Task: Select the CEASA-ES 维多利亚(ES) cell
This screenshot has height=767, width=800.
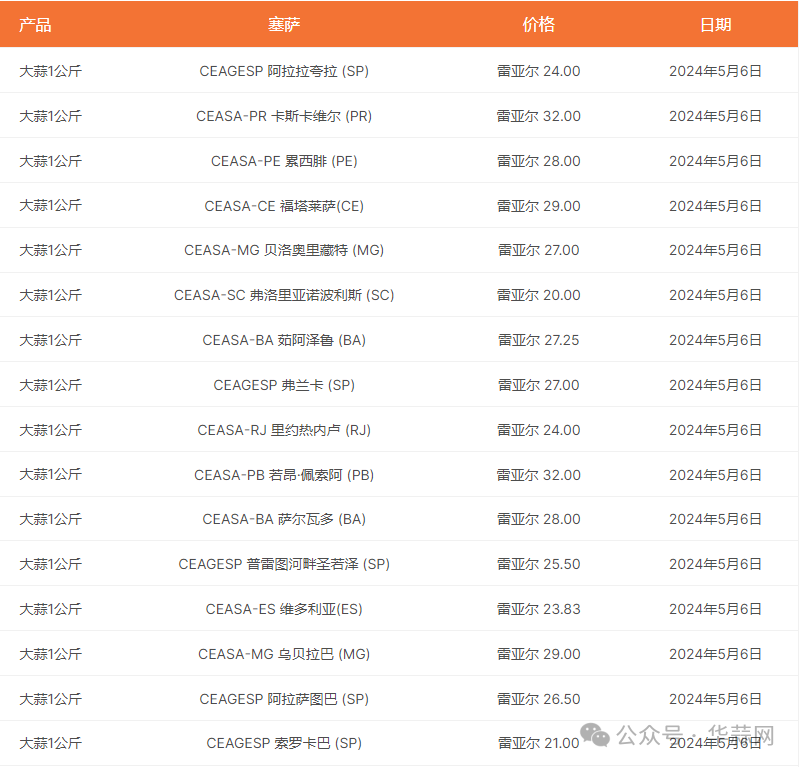Action: (x=284, y=609)
